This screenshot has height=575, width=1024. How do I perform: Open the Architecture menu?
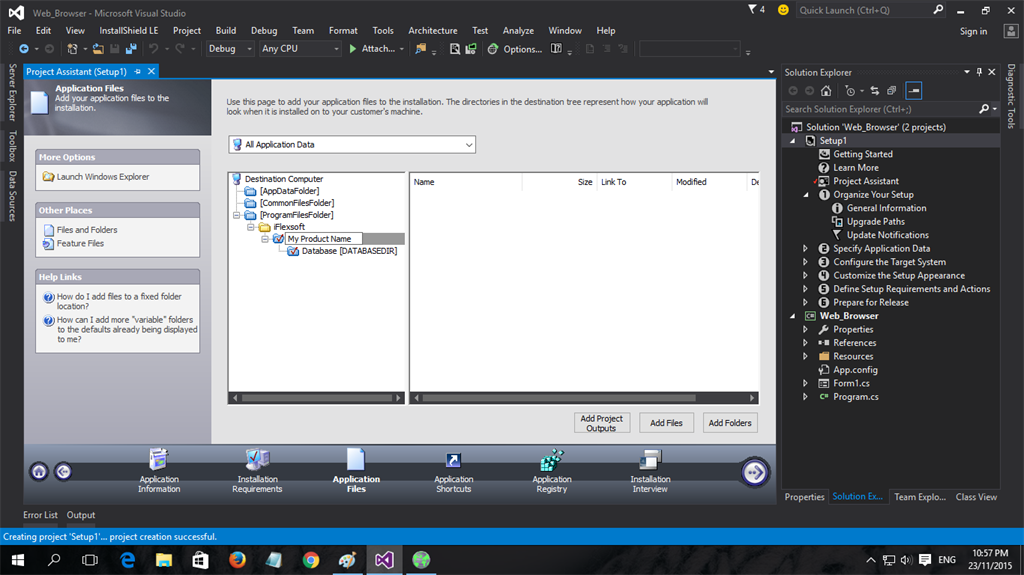pyautogui.click(x=432, y=31)
